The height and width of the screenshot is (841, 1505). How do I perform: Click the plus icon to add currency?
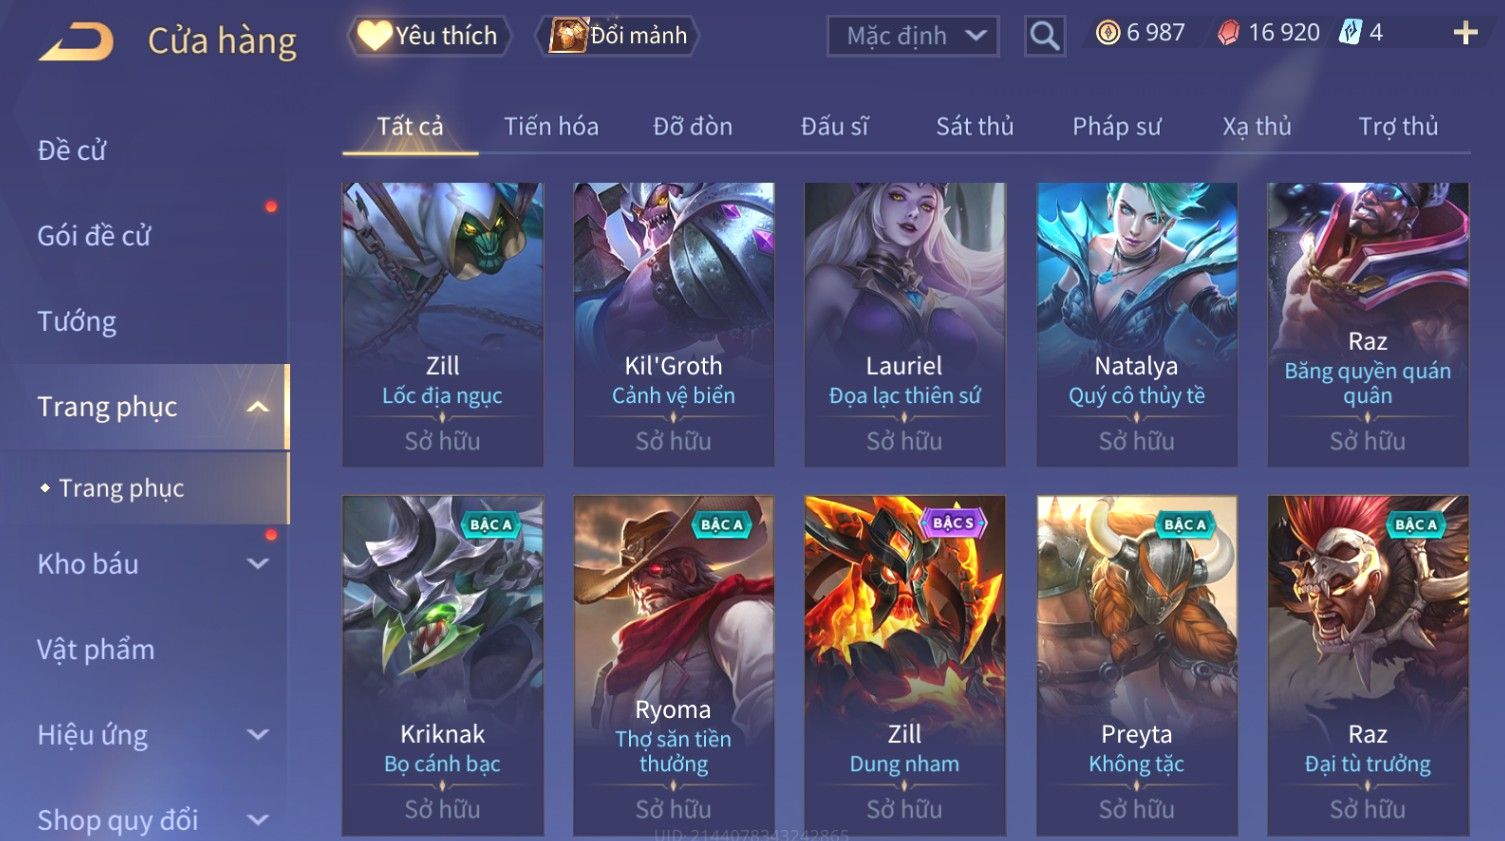pyautogui.click(x=1466, y=33)
